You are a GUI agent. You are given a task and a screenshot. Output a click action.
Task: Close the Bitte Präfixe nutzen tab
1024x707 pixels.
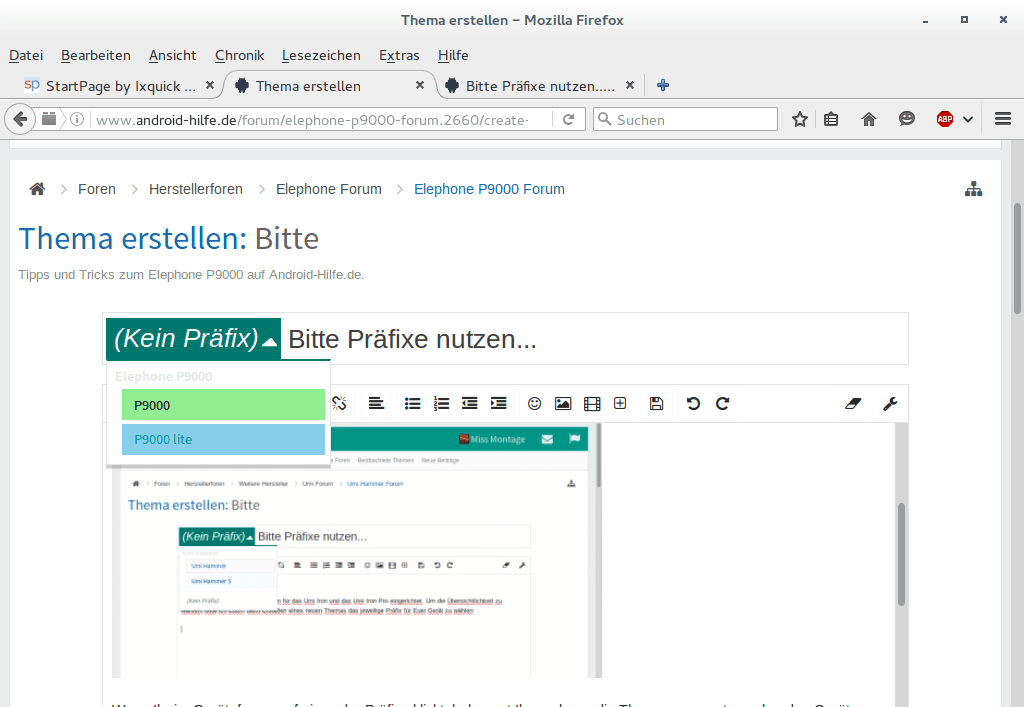pos(630,85)
